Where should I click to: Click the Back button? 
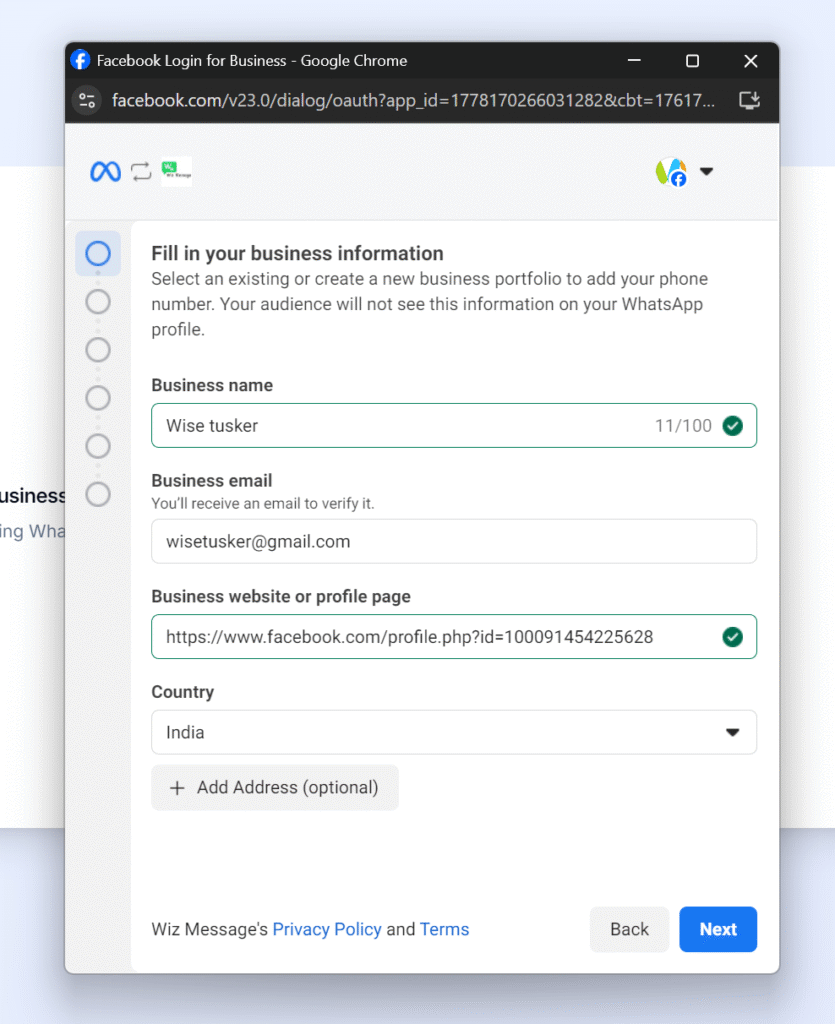[629, 929]
